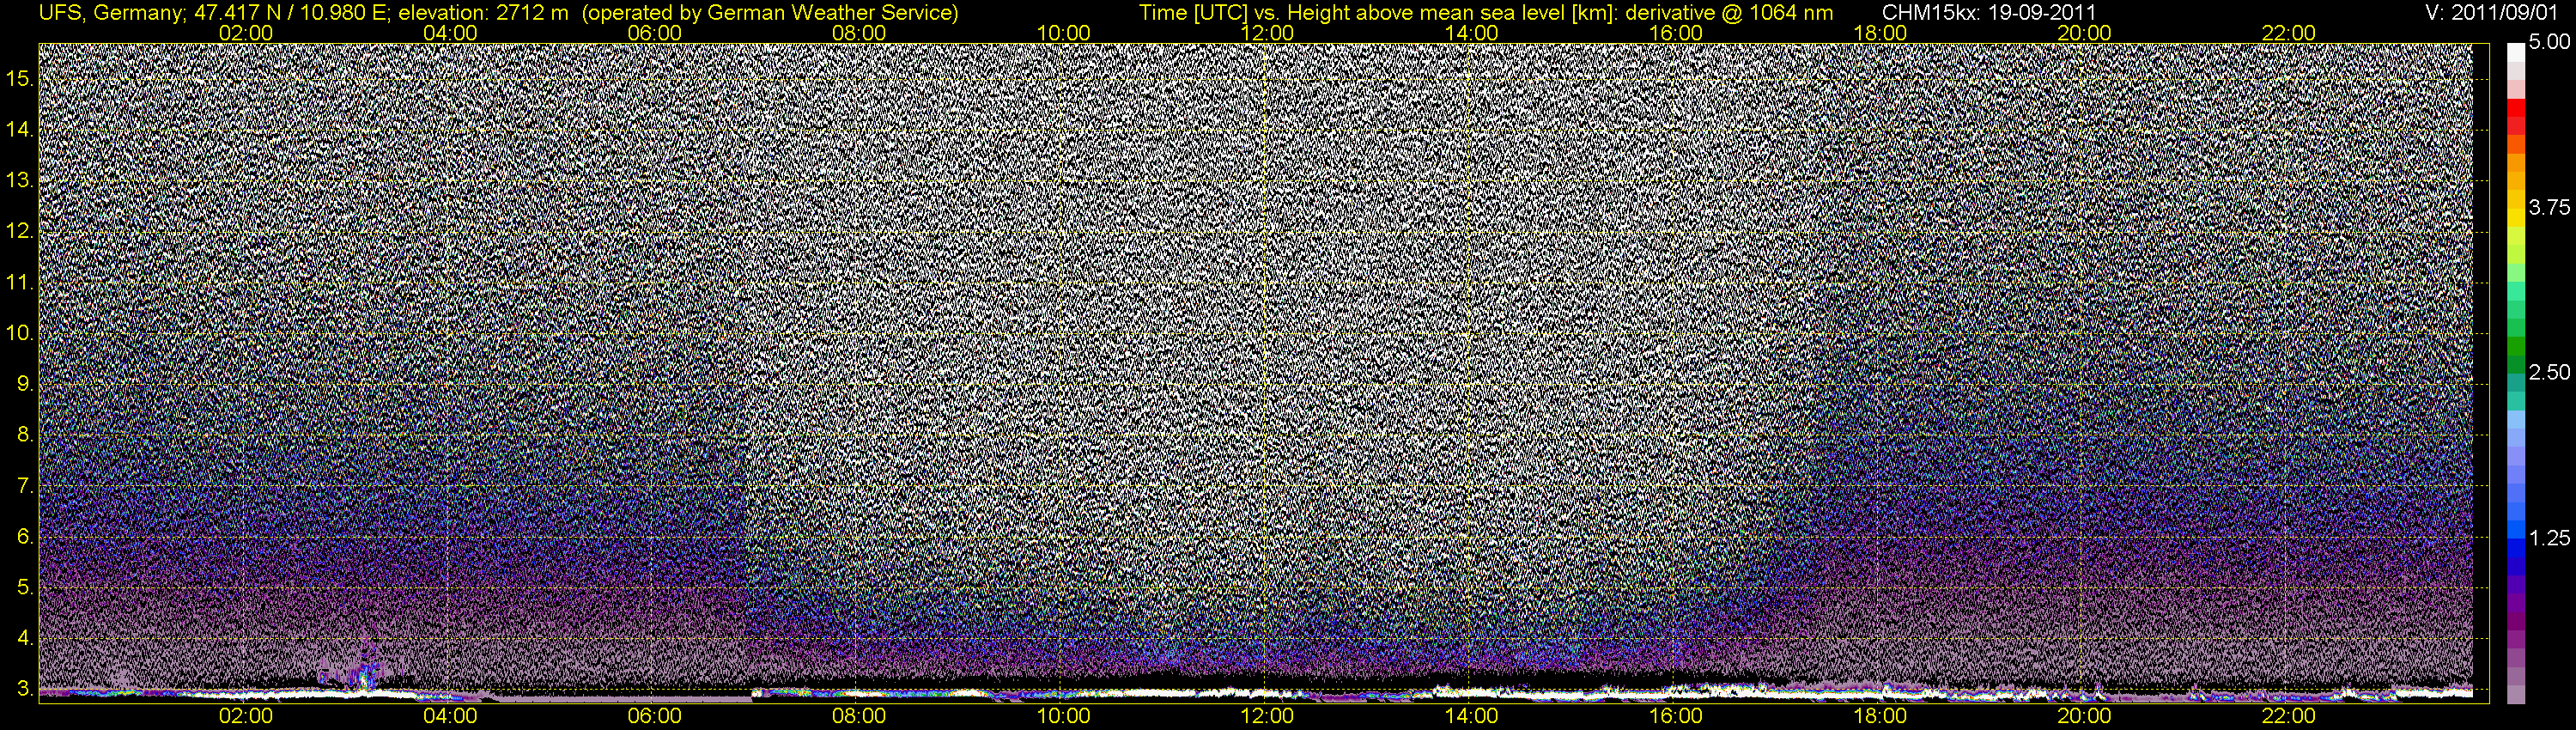Click the '02:00' label on the top time axis
The image size is (2576, 730).
click(246, 33)
